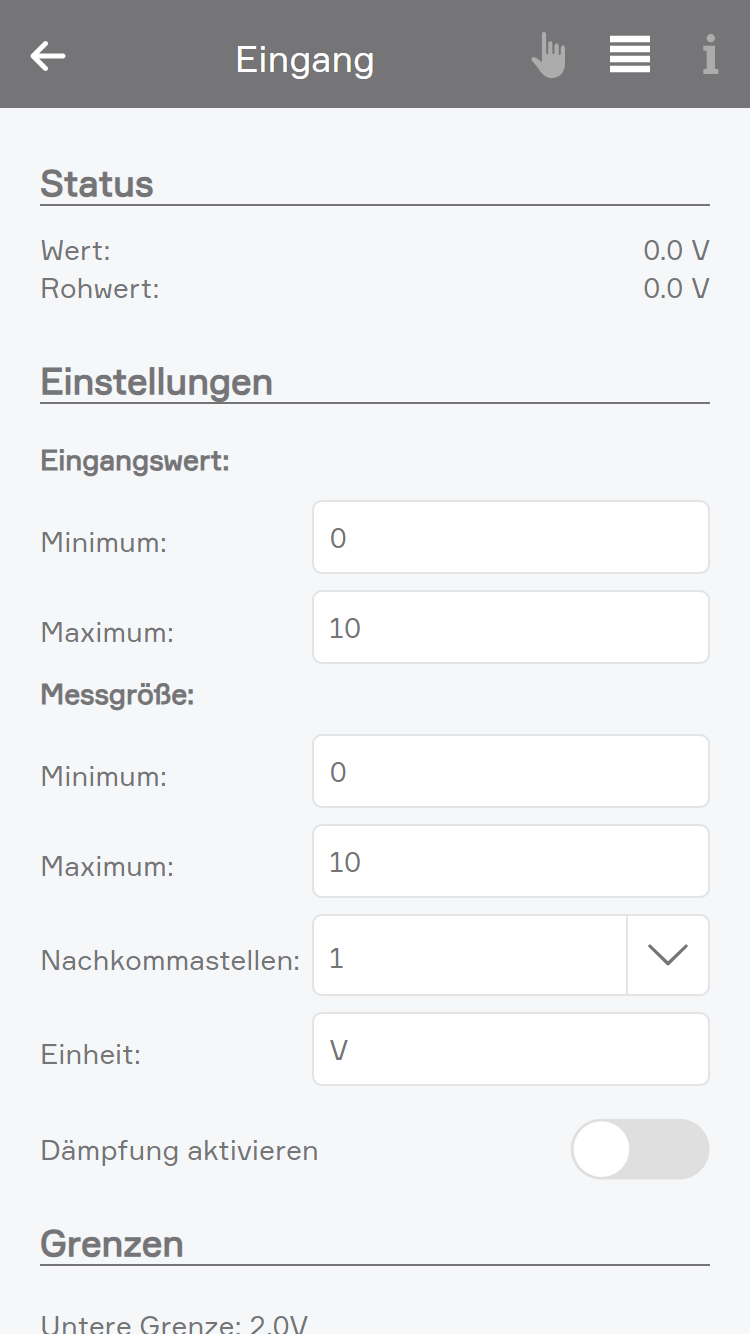This screenshot has height=1334, width=750.
Task: Go back using the arrow icon
Action: click(x=48, y=56)
